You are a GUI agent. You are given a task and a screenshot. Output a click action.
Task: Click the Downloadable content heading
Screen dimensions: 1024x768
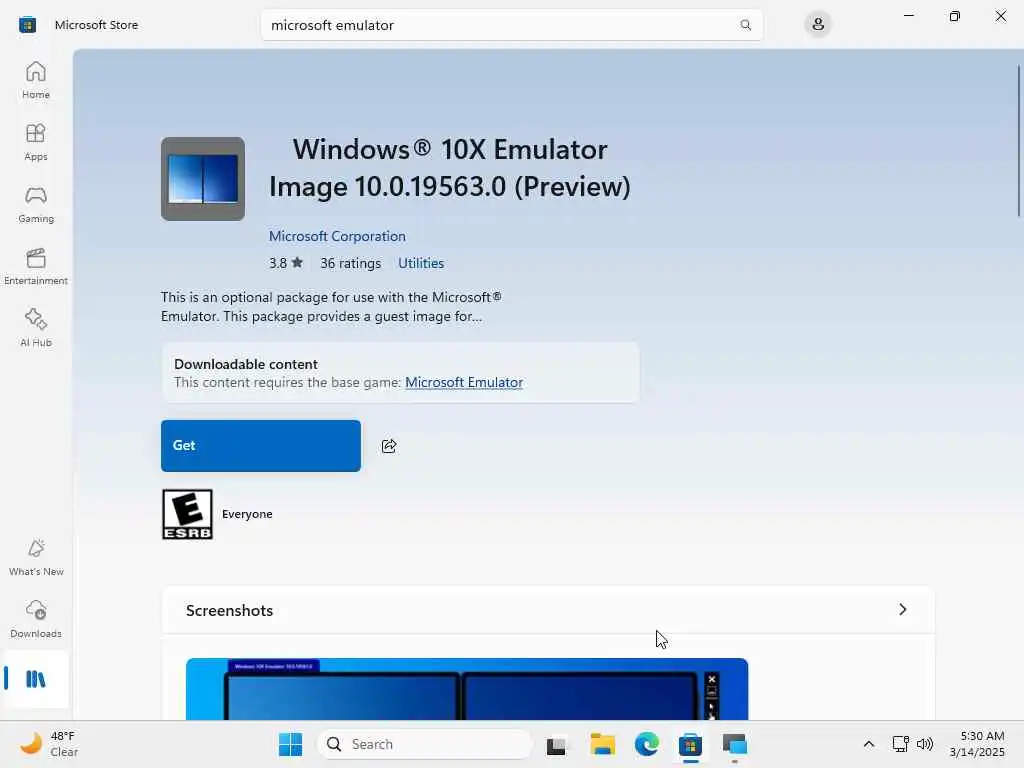[246, 364]
